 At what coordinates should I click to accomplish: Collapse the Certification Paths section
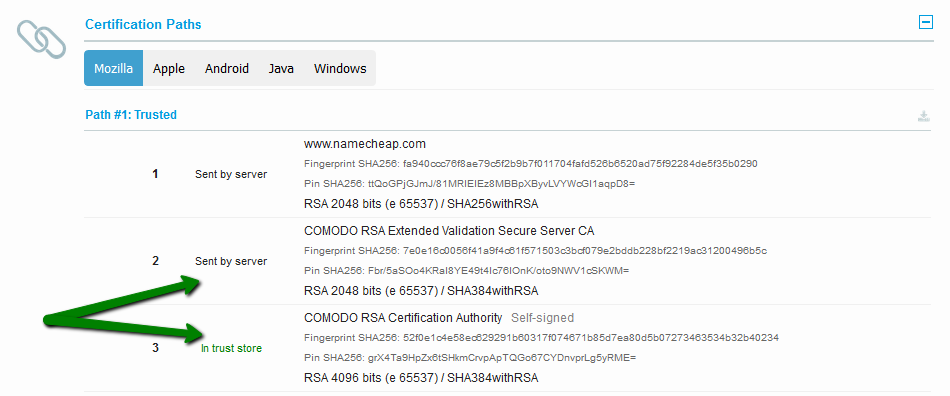click(925, 22)
